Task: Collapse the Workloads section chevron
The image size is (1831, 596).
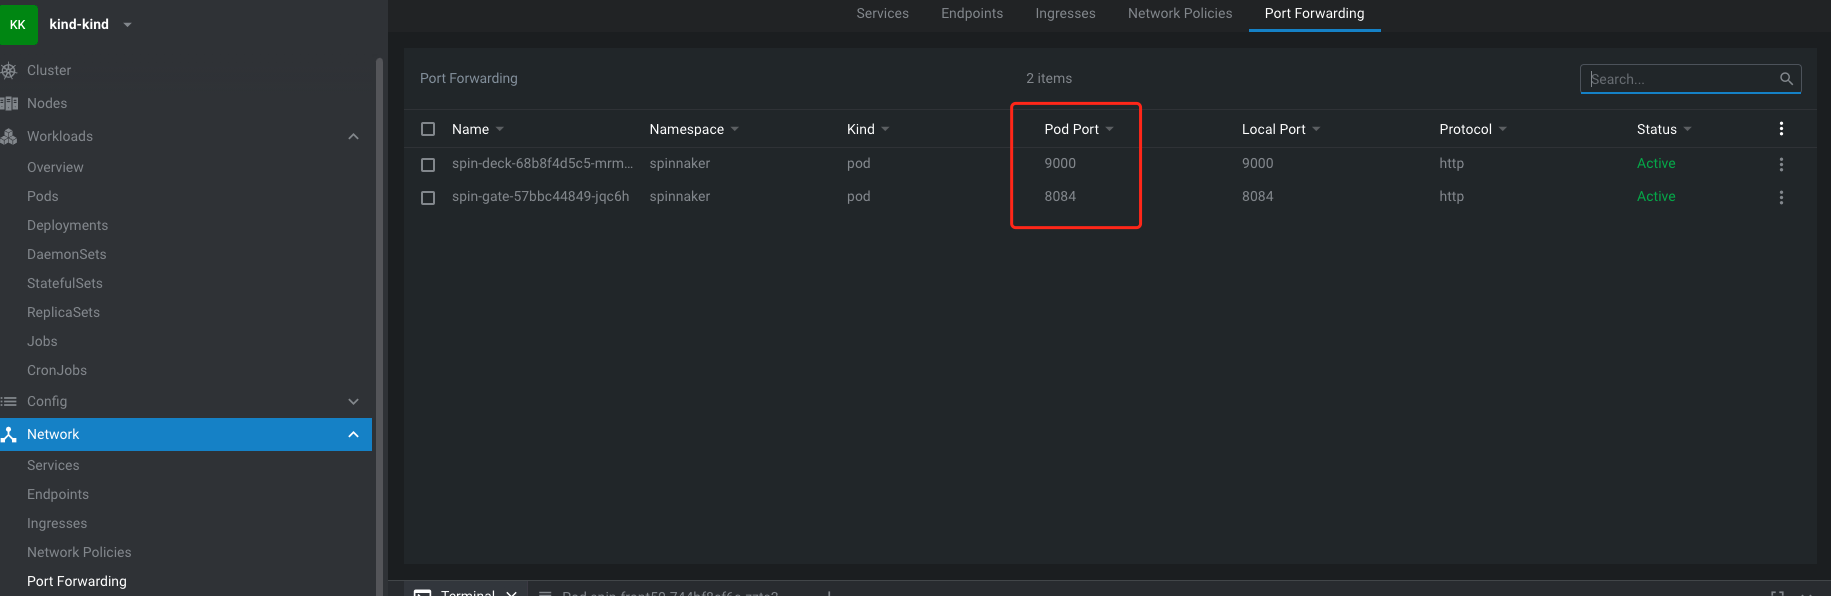Action: 353,136
